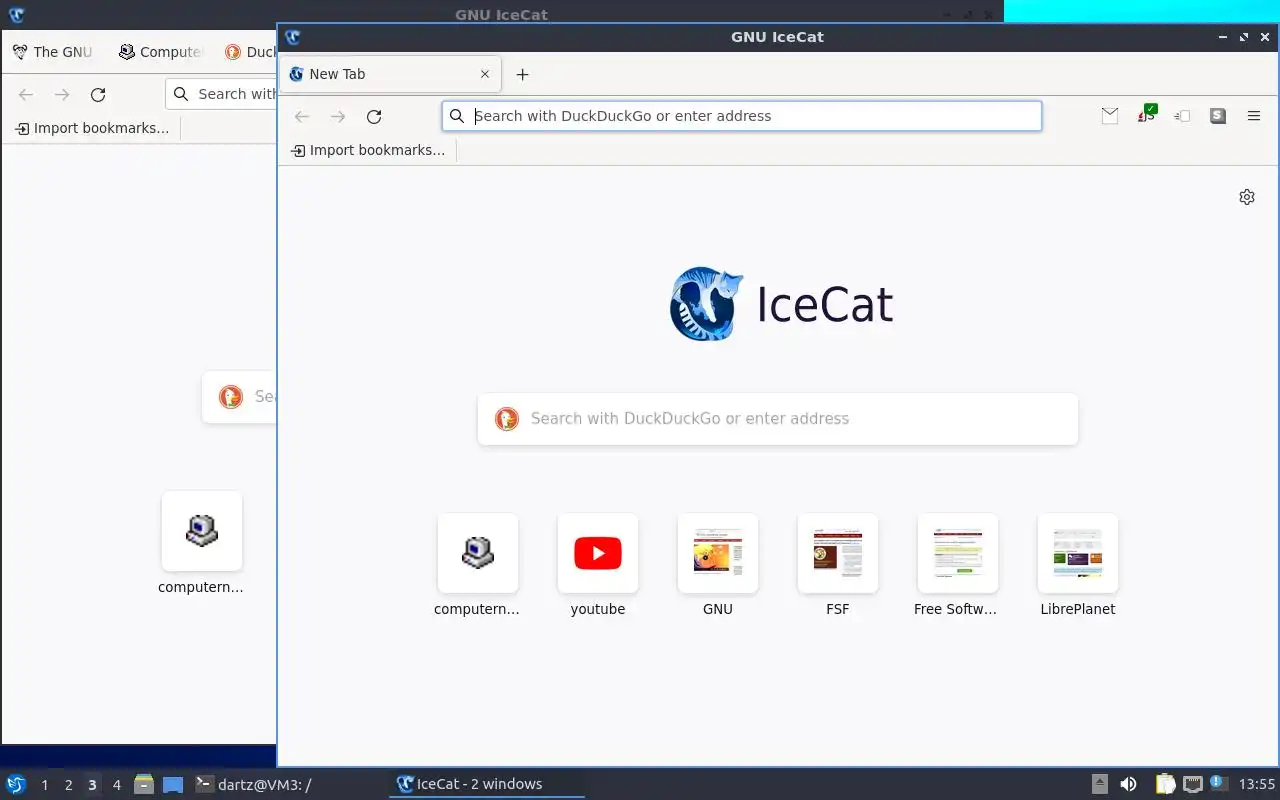Open the desktop start menu bird icon
1280x800 pixels.
(x=16, y=785)
